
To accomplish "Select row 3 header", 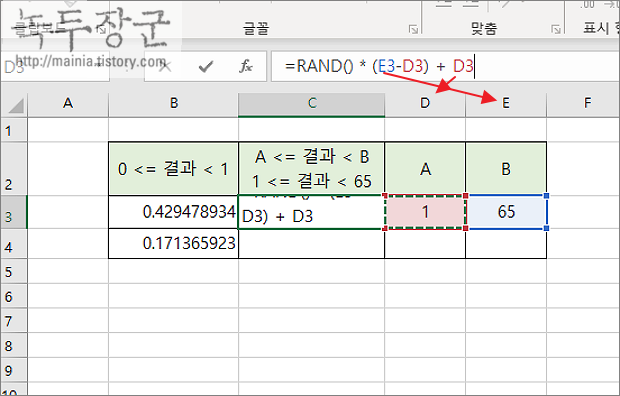I will click(x=13, y=212).
